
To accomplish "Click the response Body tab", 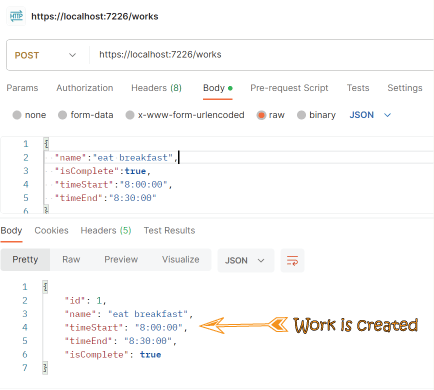I will [11, 230].
